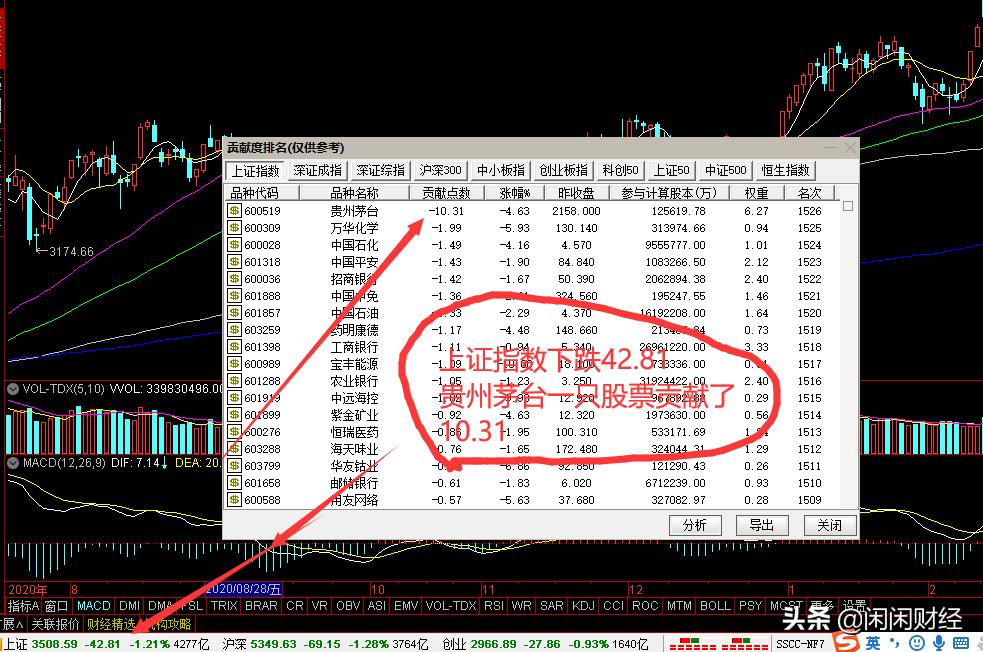Click the dollar icon beside code 603799
The image size is (983, 652).
234,465
